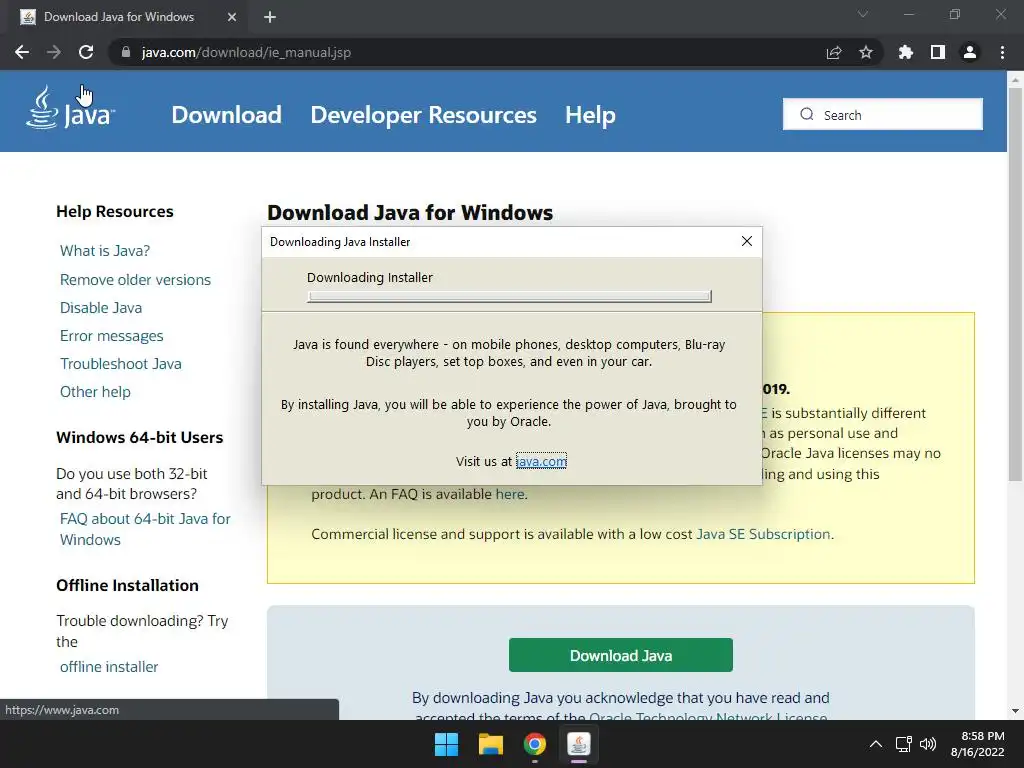Click the Downloading Installer progress bar
This screenshot has height=768, width=1024.
tap(509, 296)
